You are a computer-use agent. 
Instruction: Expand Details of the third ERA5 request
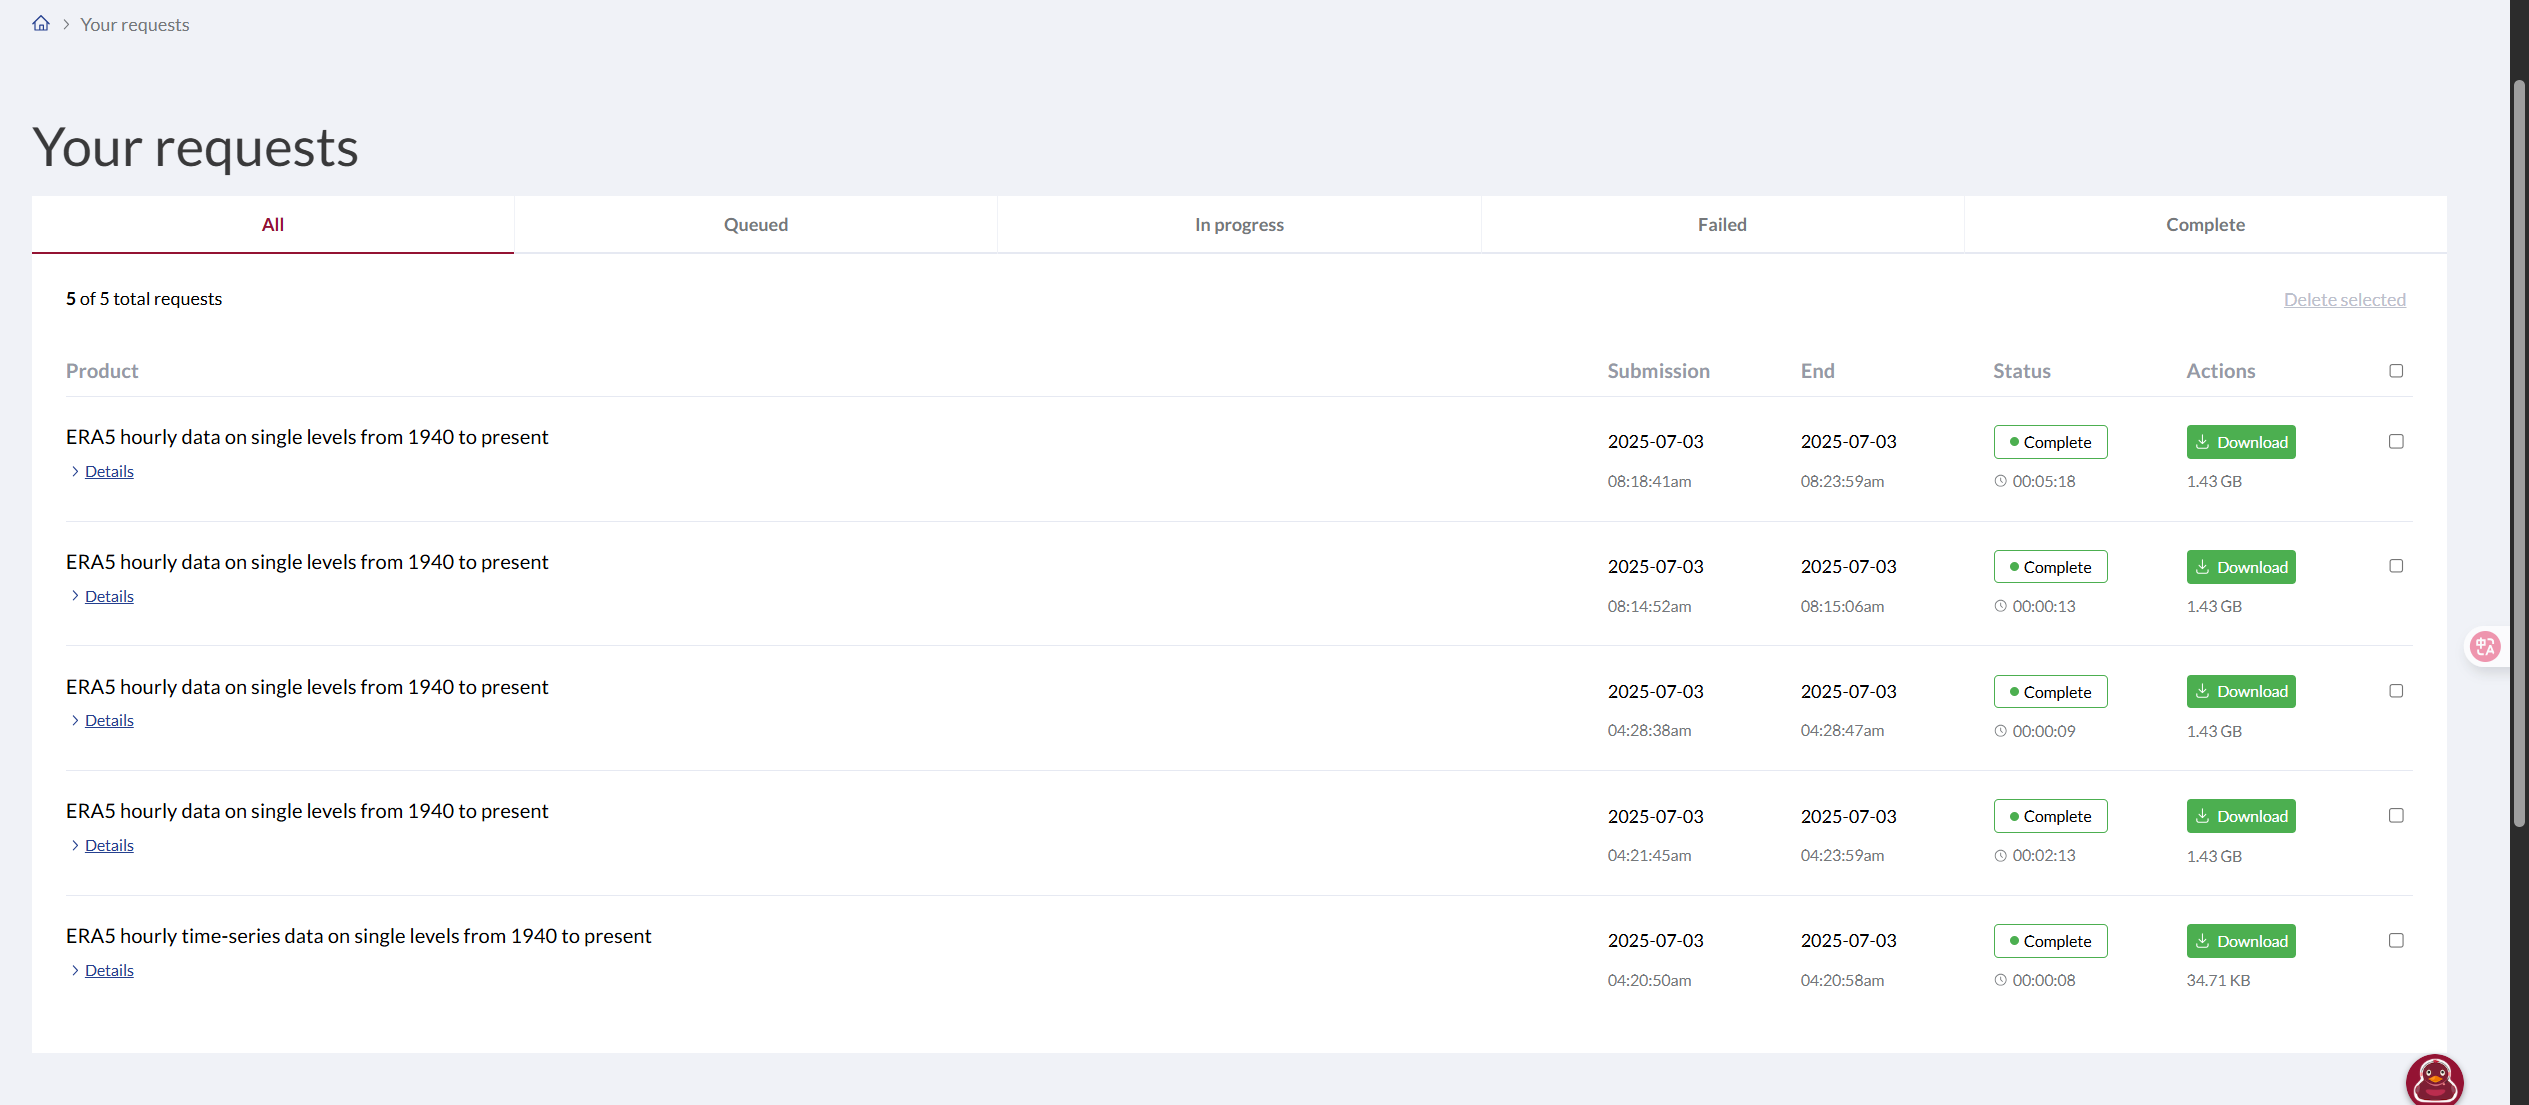pos(109,720)
